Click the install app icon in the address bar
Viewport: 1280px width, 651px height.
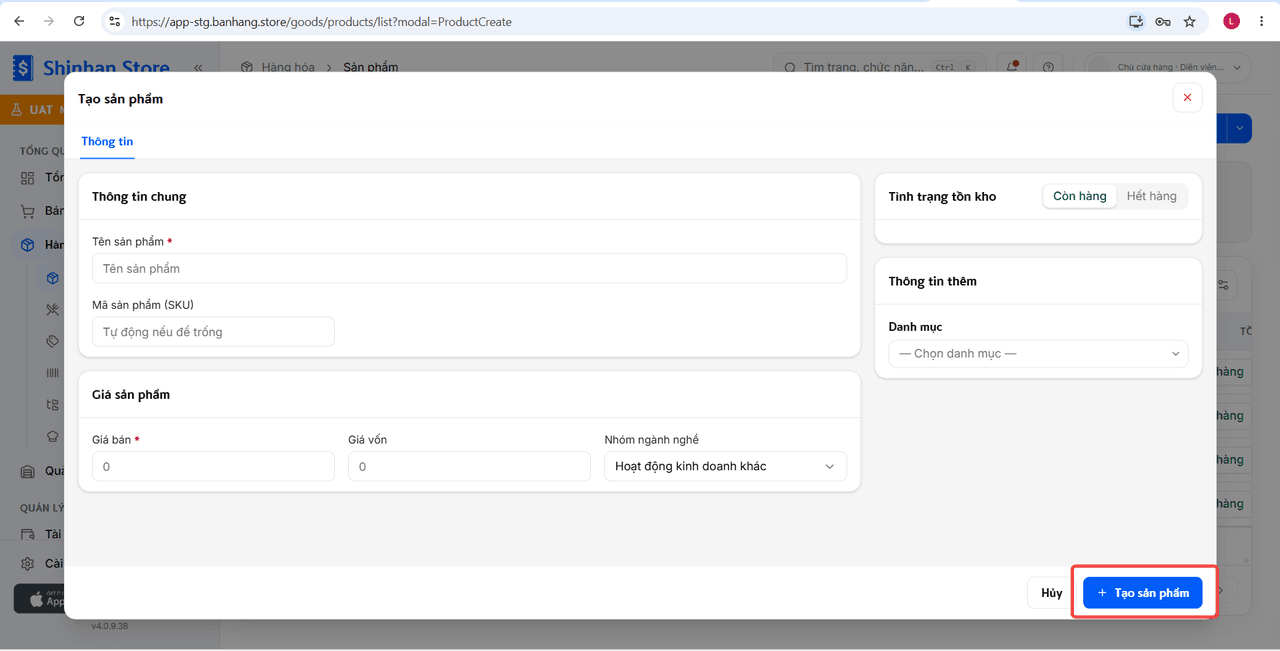coord(1136,21)
